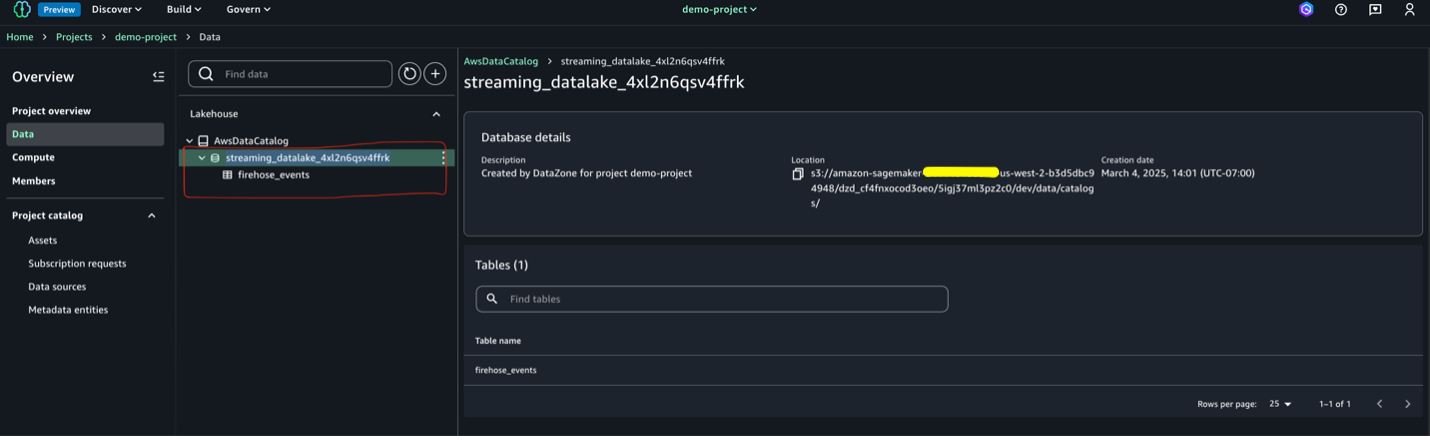Open Metadata entities
1430x440 pixels.
[68, 310]
